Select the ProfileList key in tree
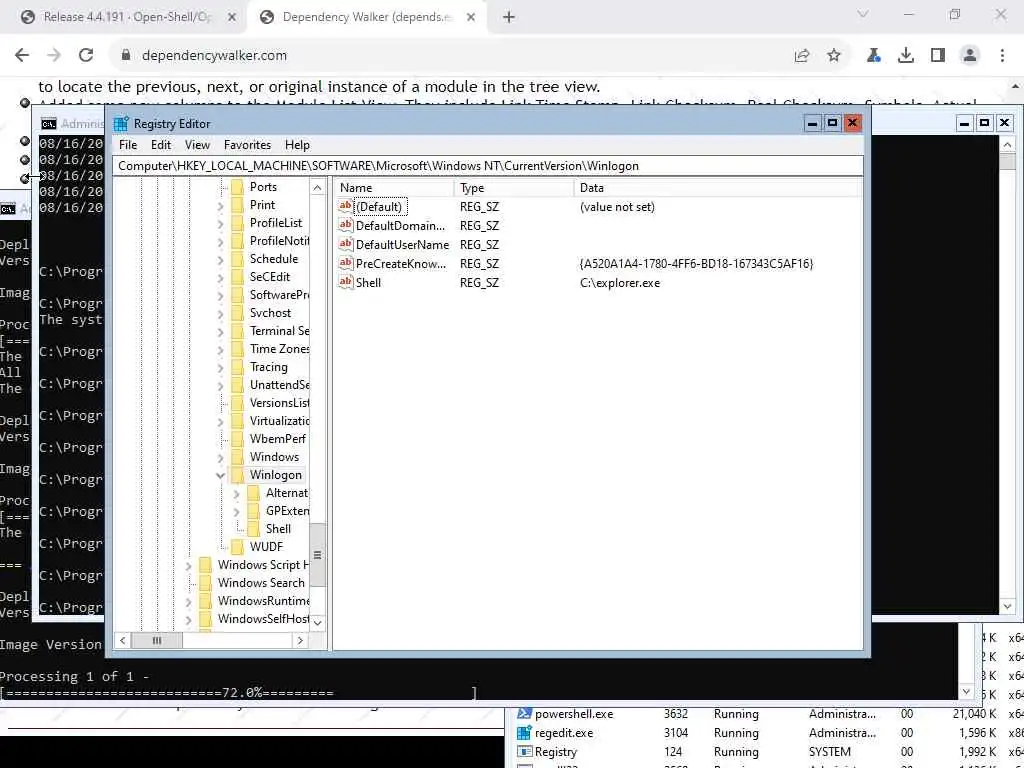 pos(276,223)
